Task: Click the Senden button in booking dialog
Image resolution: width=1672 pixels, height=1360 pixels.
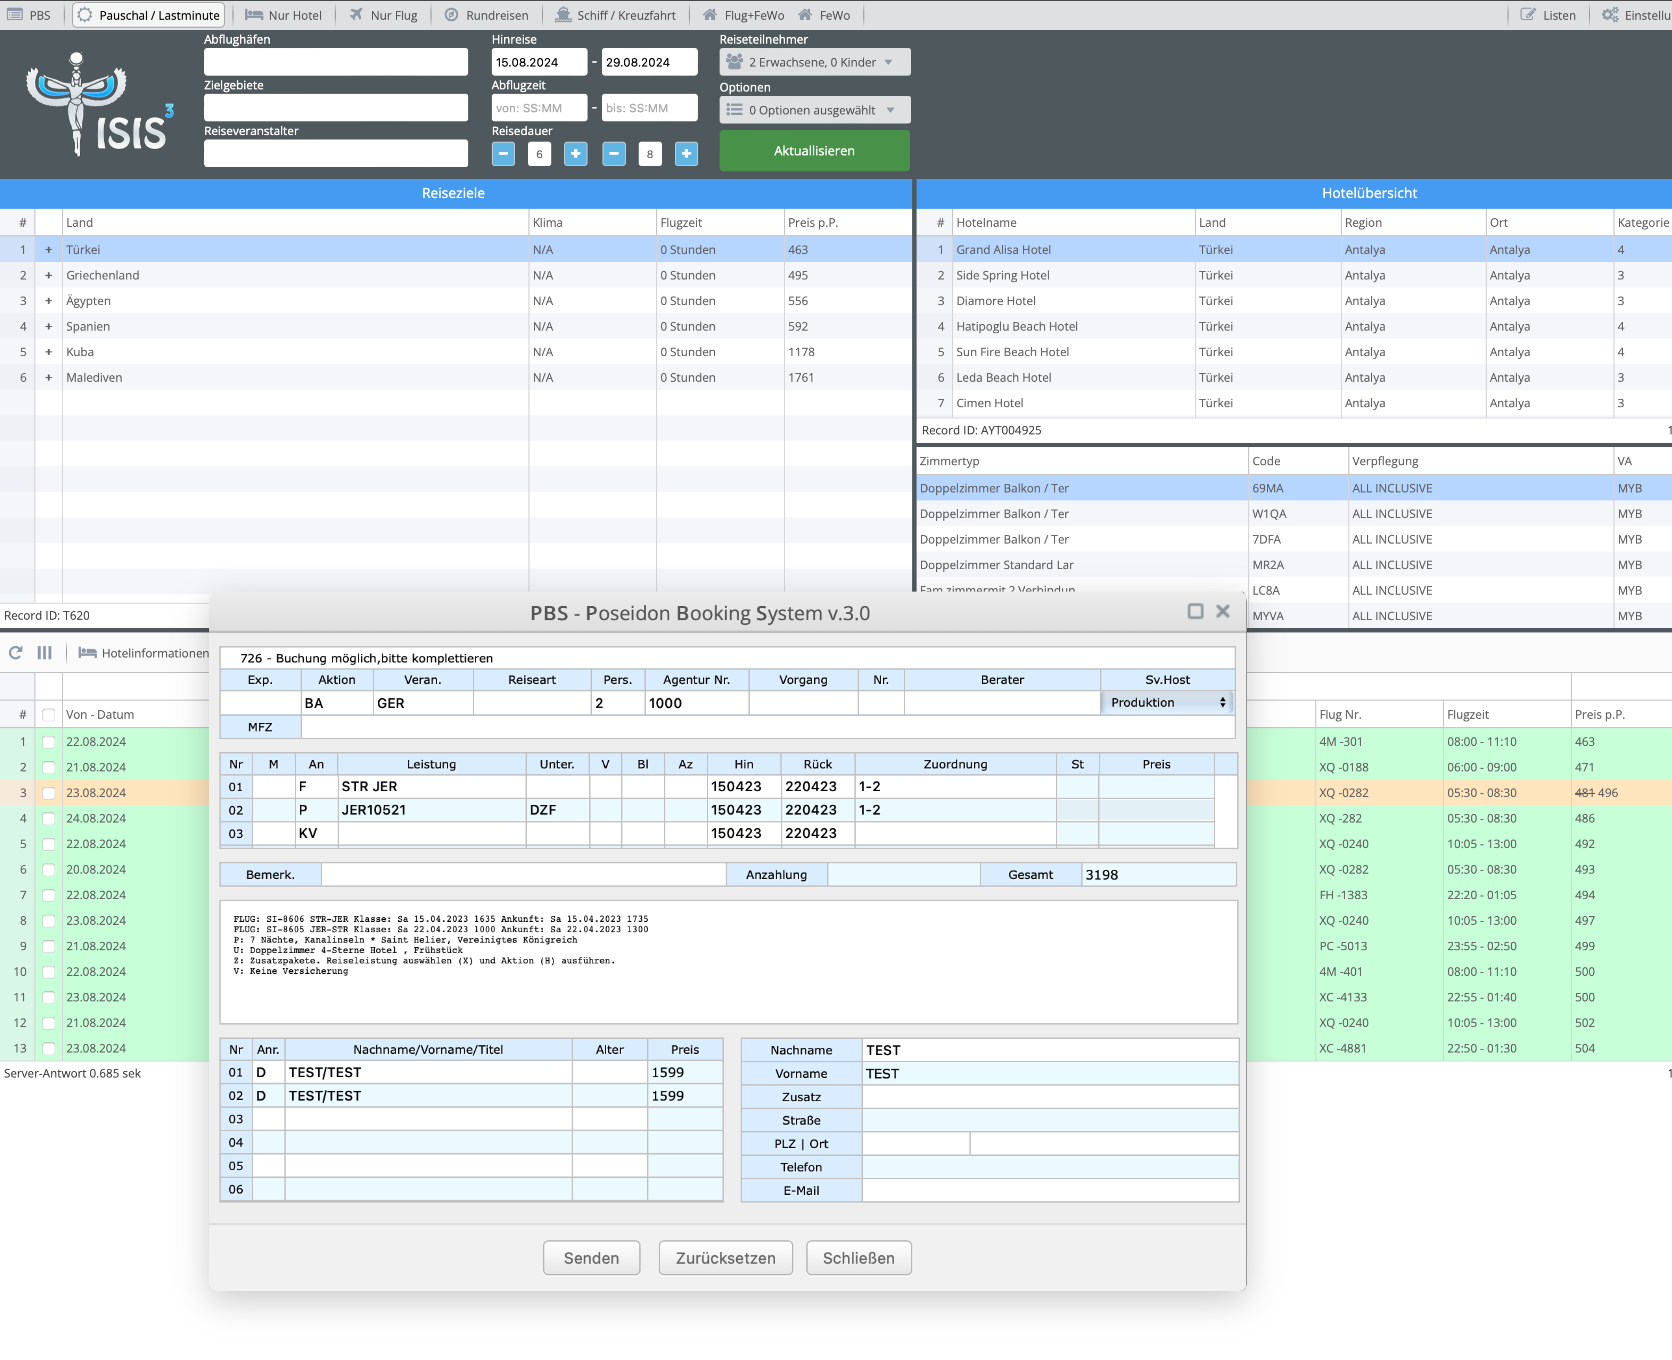Action: click(x=591, y=1258)
